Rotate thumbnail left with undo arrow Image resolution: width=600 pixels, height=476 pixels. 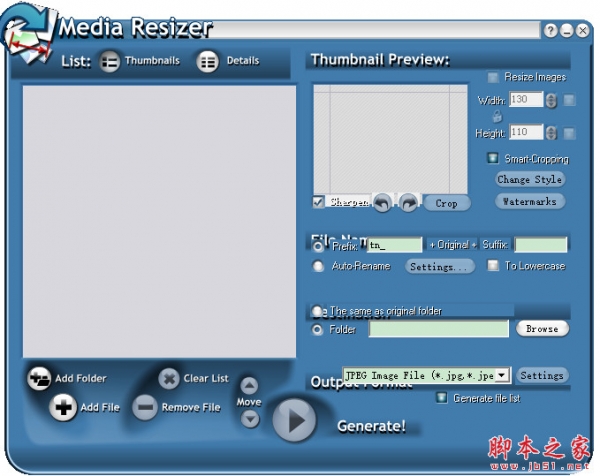[382, 202]
